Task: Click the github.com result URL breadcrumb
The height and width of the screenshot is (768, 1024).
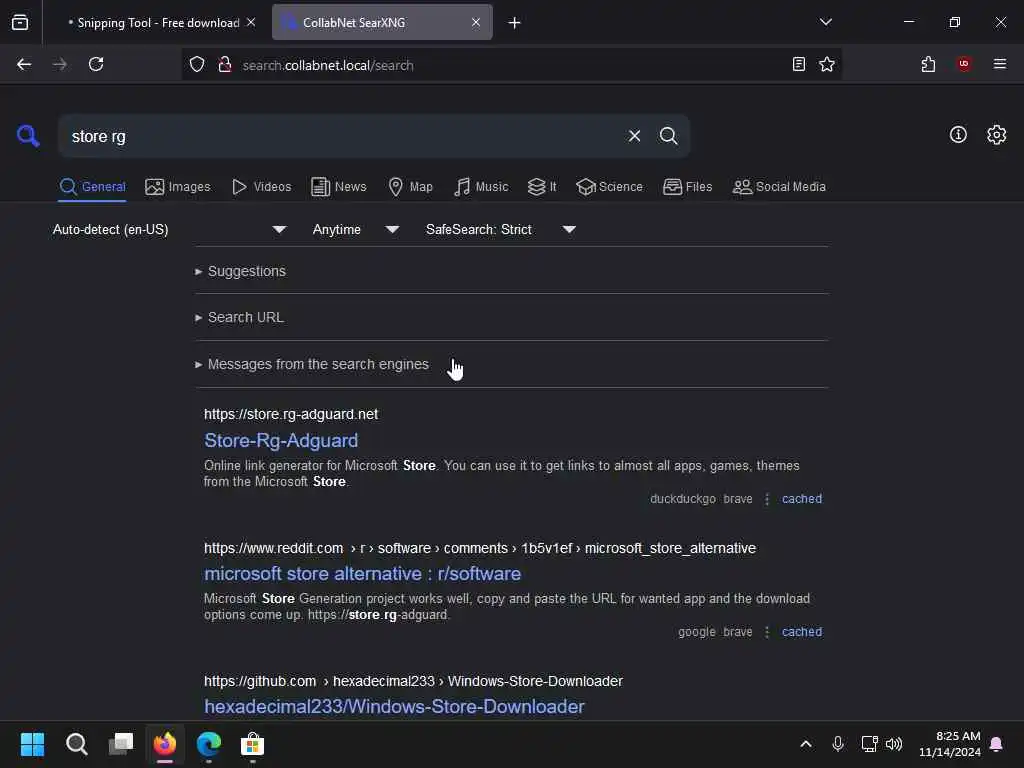Action: click(413, 681)
